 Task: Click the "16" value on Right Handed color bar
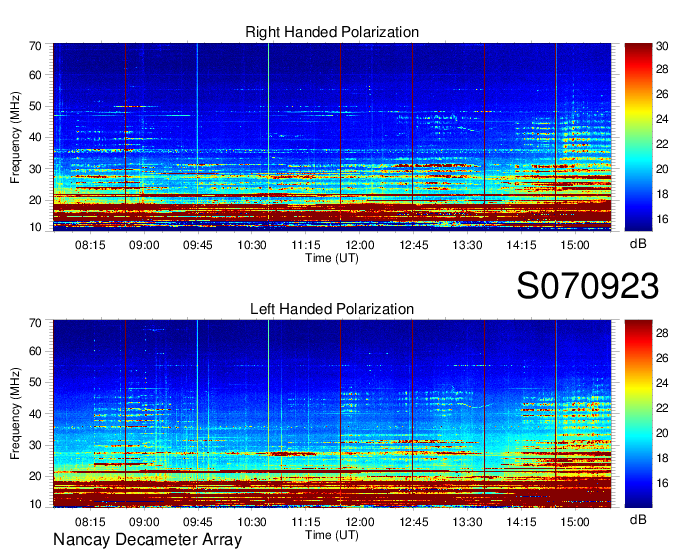pyautogui.click(x=662, y=219)
